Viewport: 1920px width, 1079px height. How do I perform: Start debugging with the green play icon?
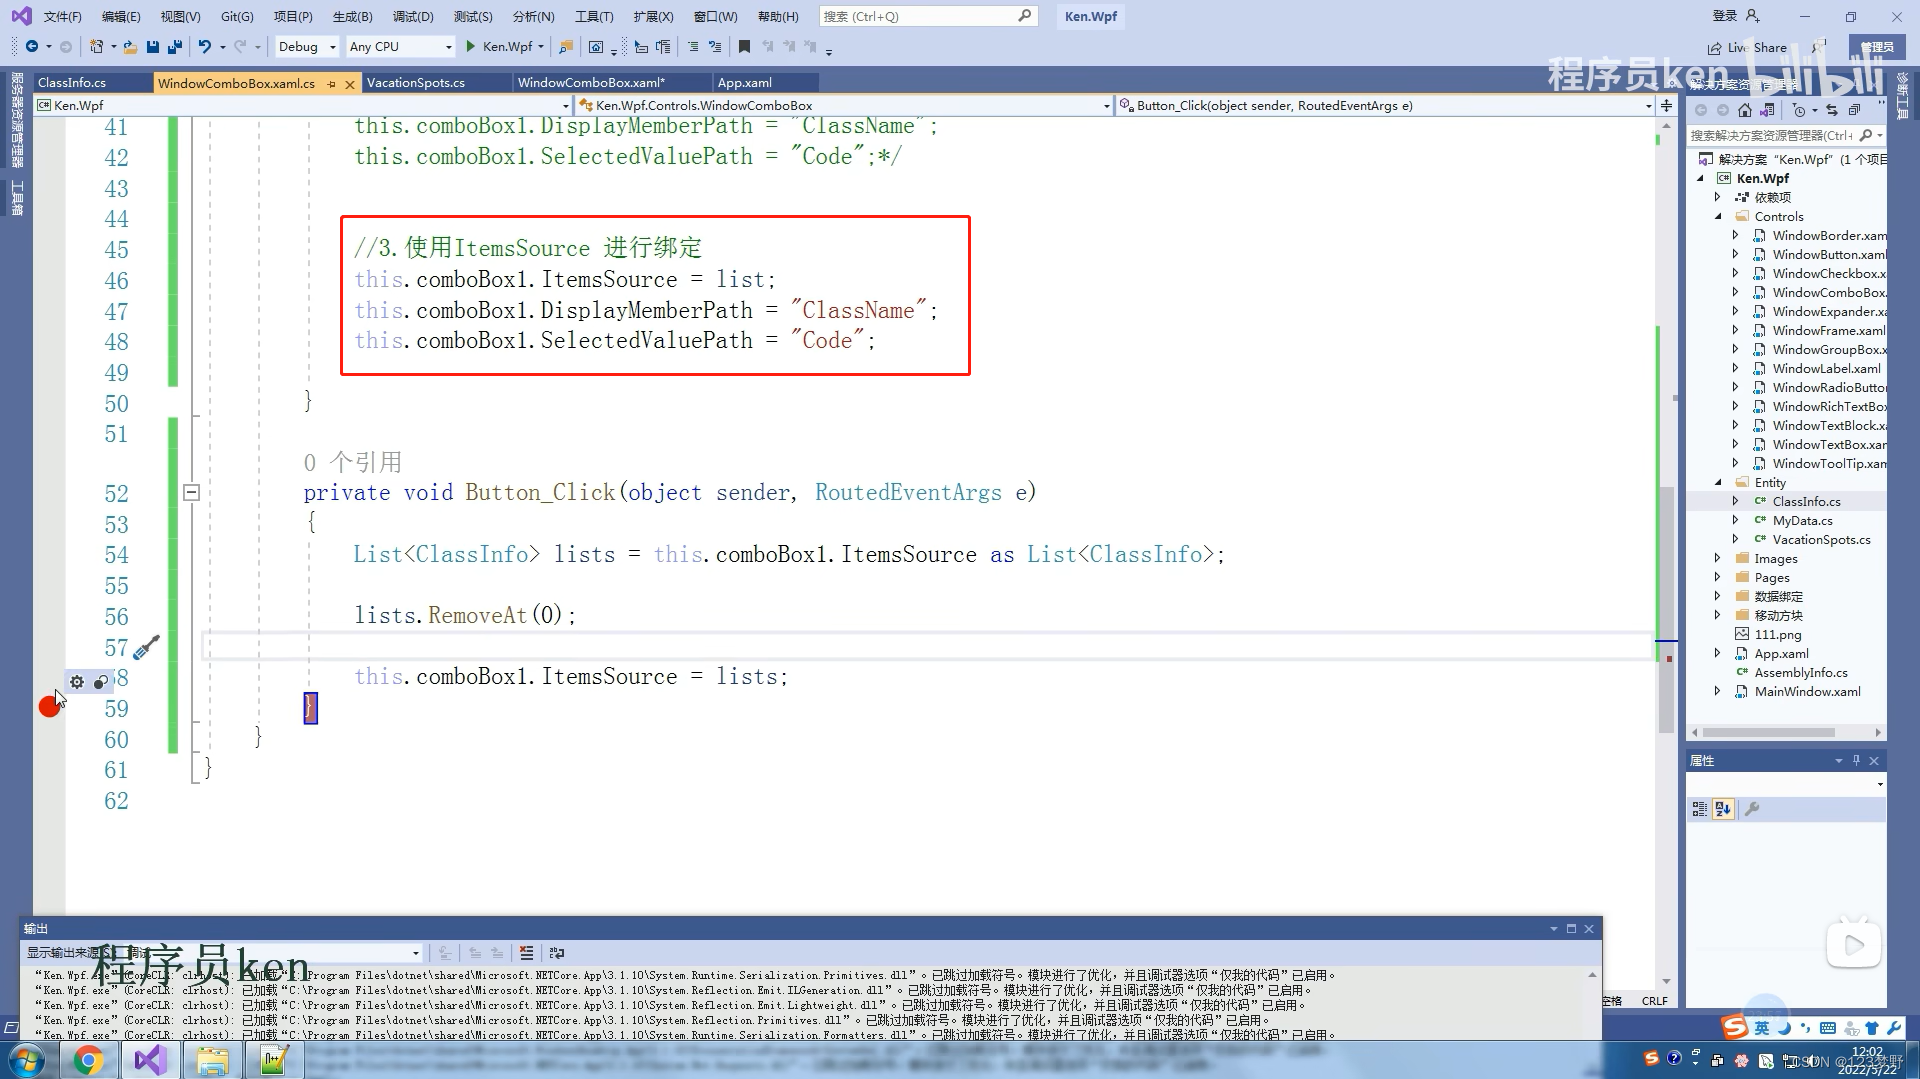tap(470, 46)
